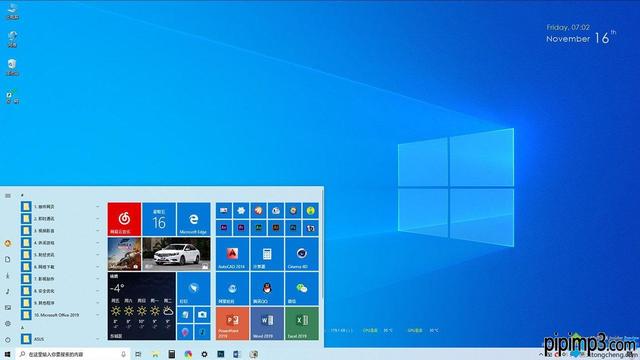Expand chevron of folder number 7
640x360 pixels.
[98, 279]
